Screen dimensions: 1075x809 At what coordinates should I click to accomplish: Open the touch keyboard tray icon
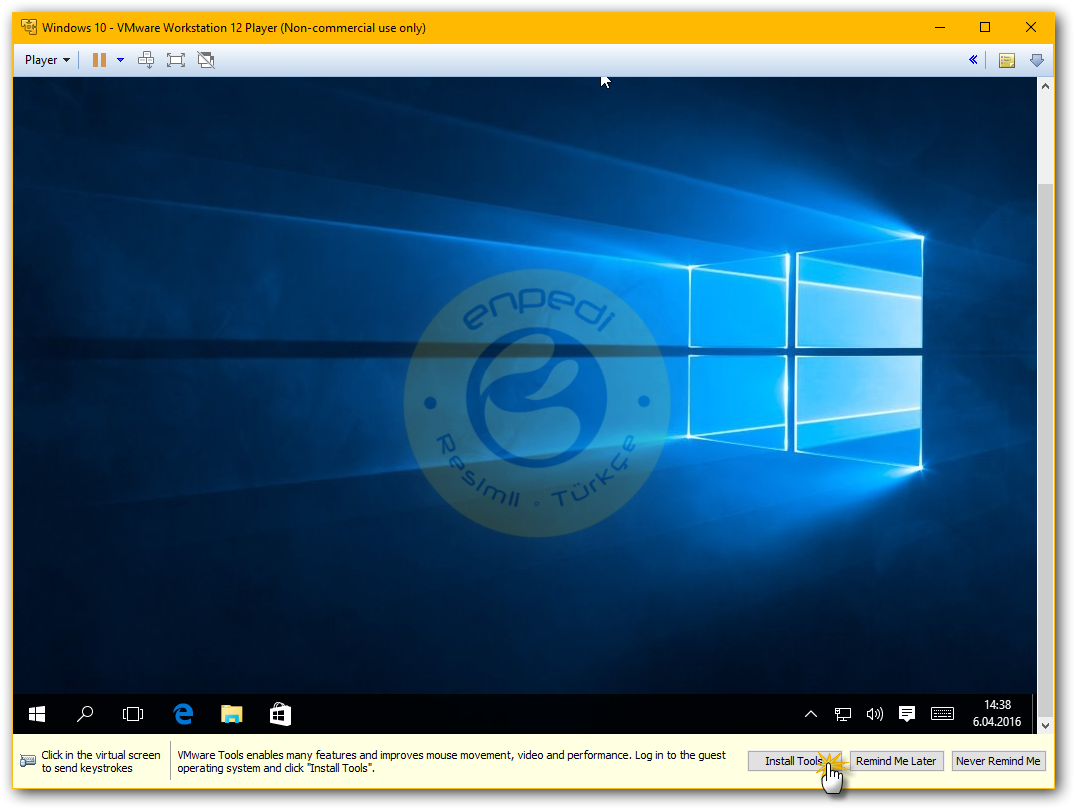(943, 714)
